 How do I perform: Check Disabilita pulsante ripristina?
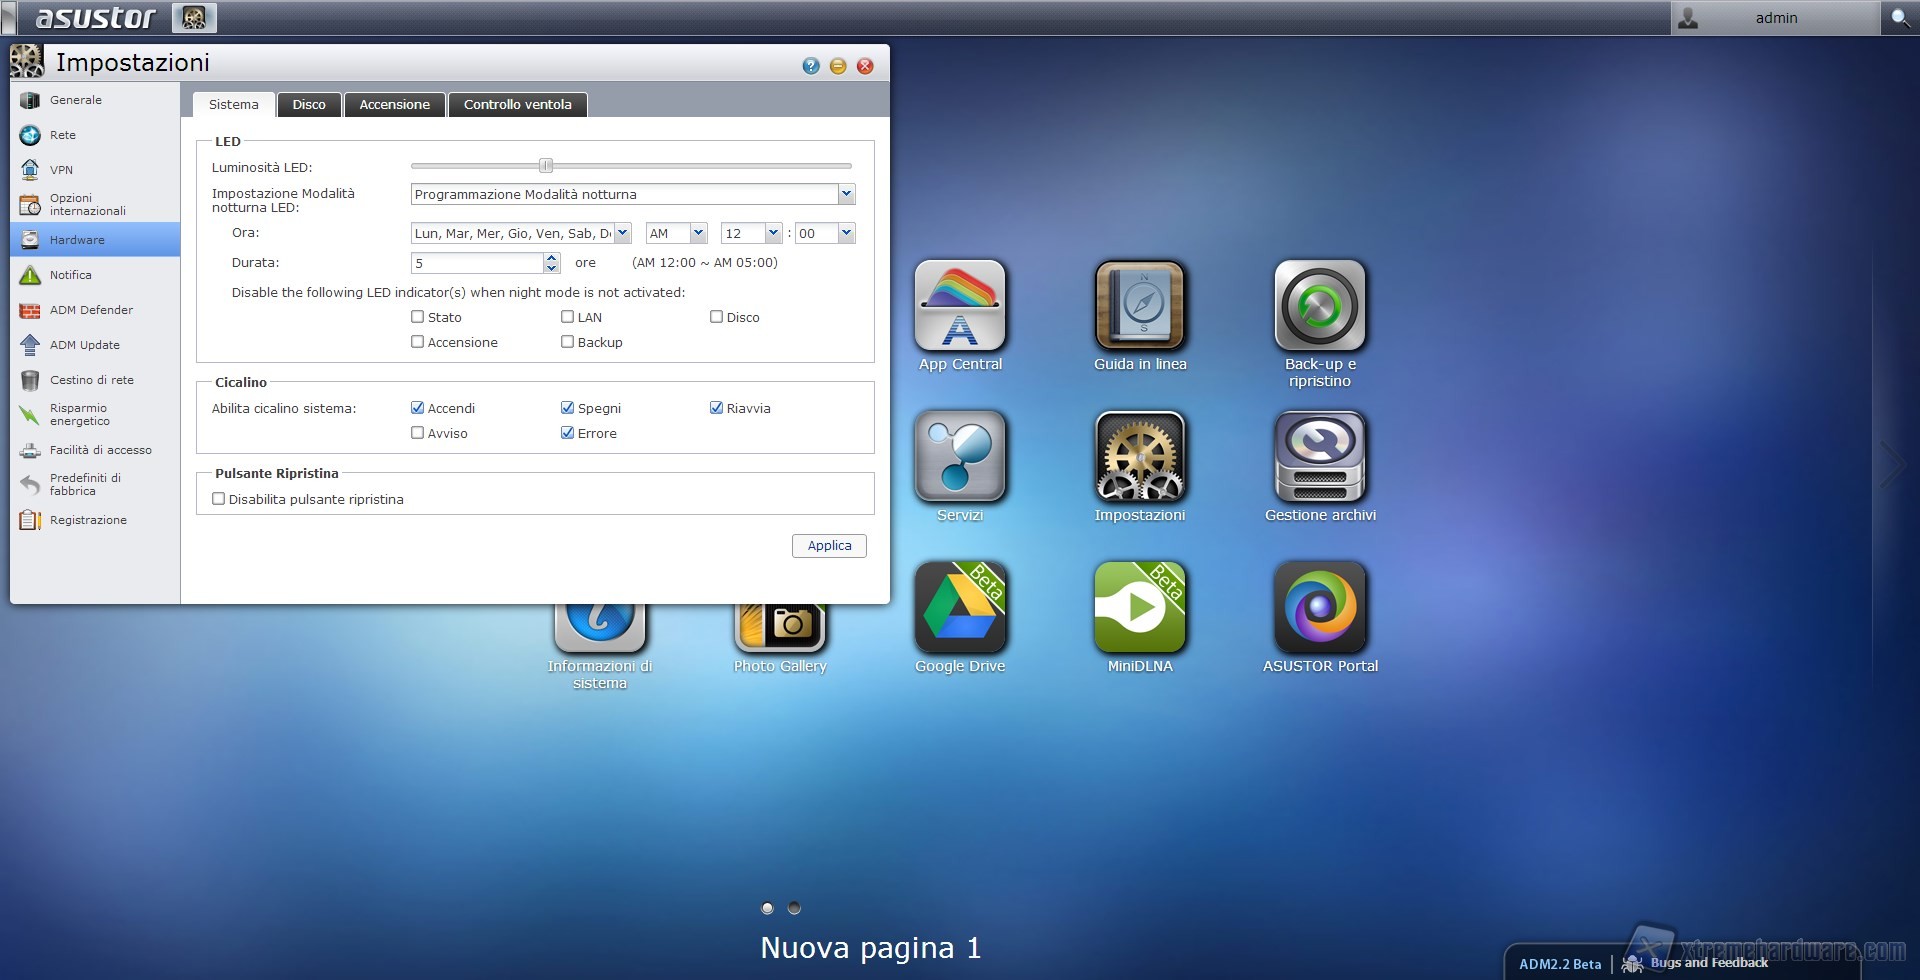219,499
